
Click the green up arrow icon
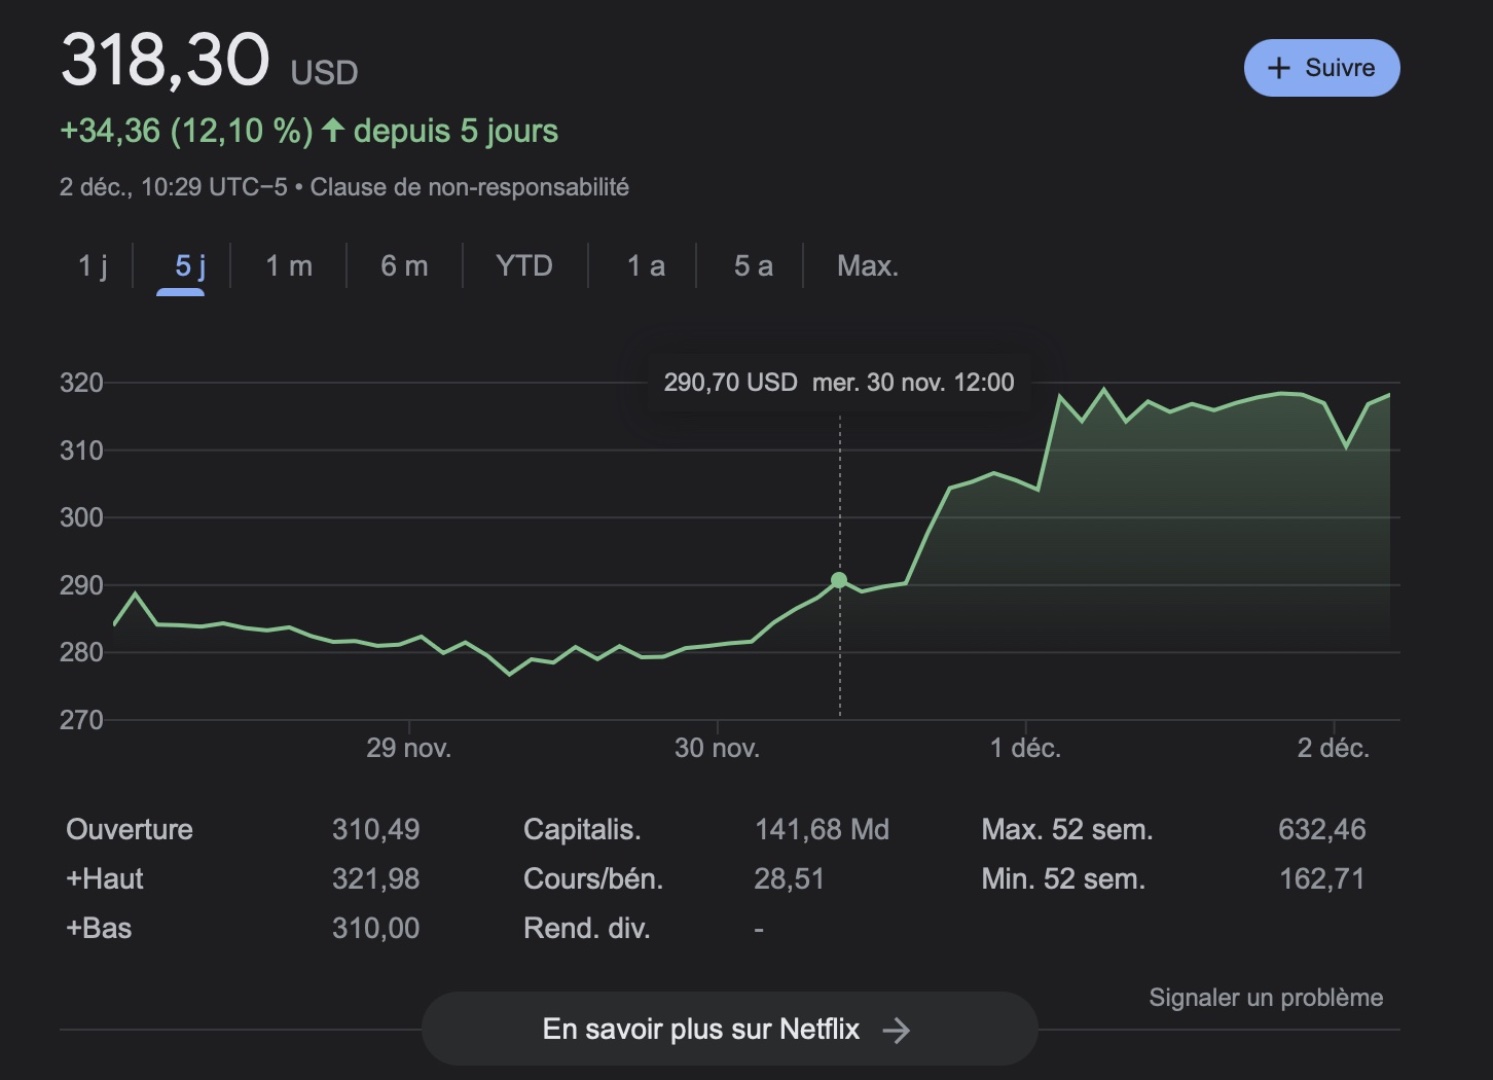333,130
